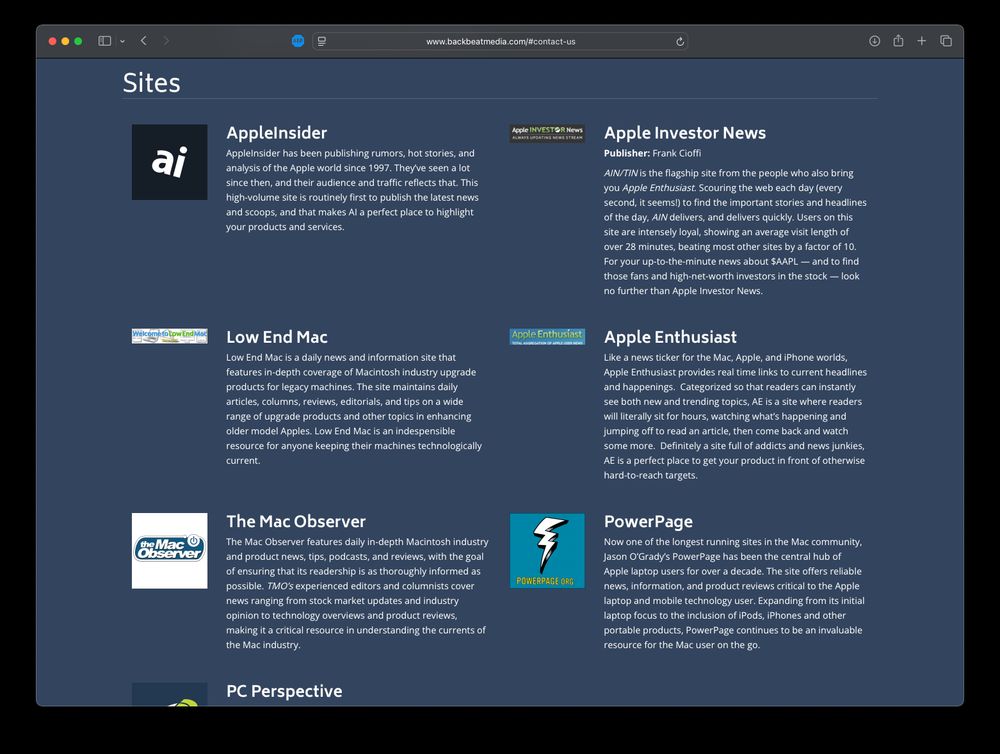The image size is (1000, 754).
Task: Click the Apple Investor News banner logo
Action: coord(547,133)
